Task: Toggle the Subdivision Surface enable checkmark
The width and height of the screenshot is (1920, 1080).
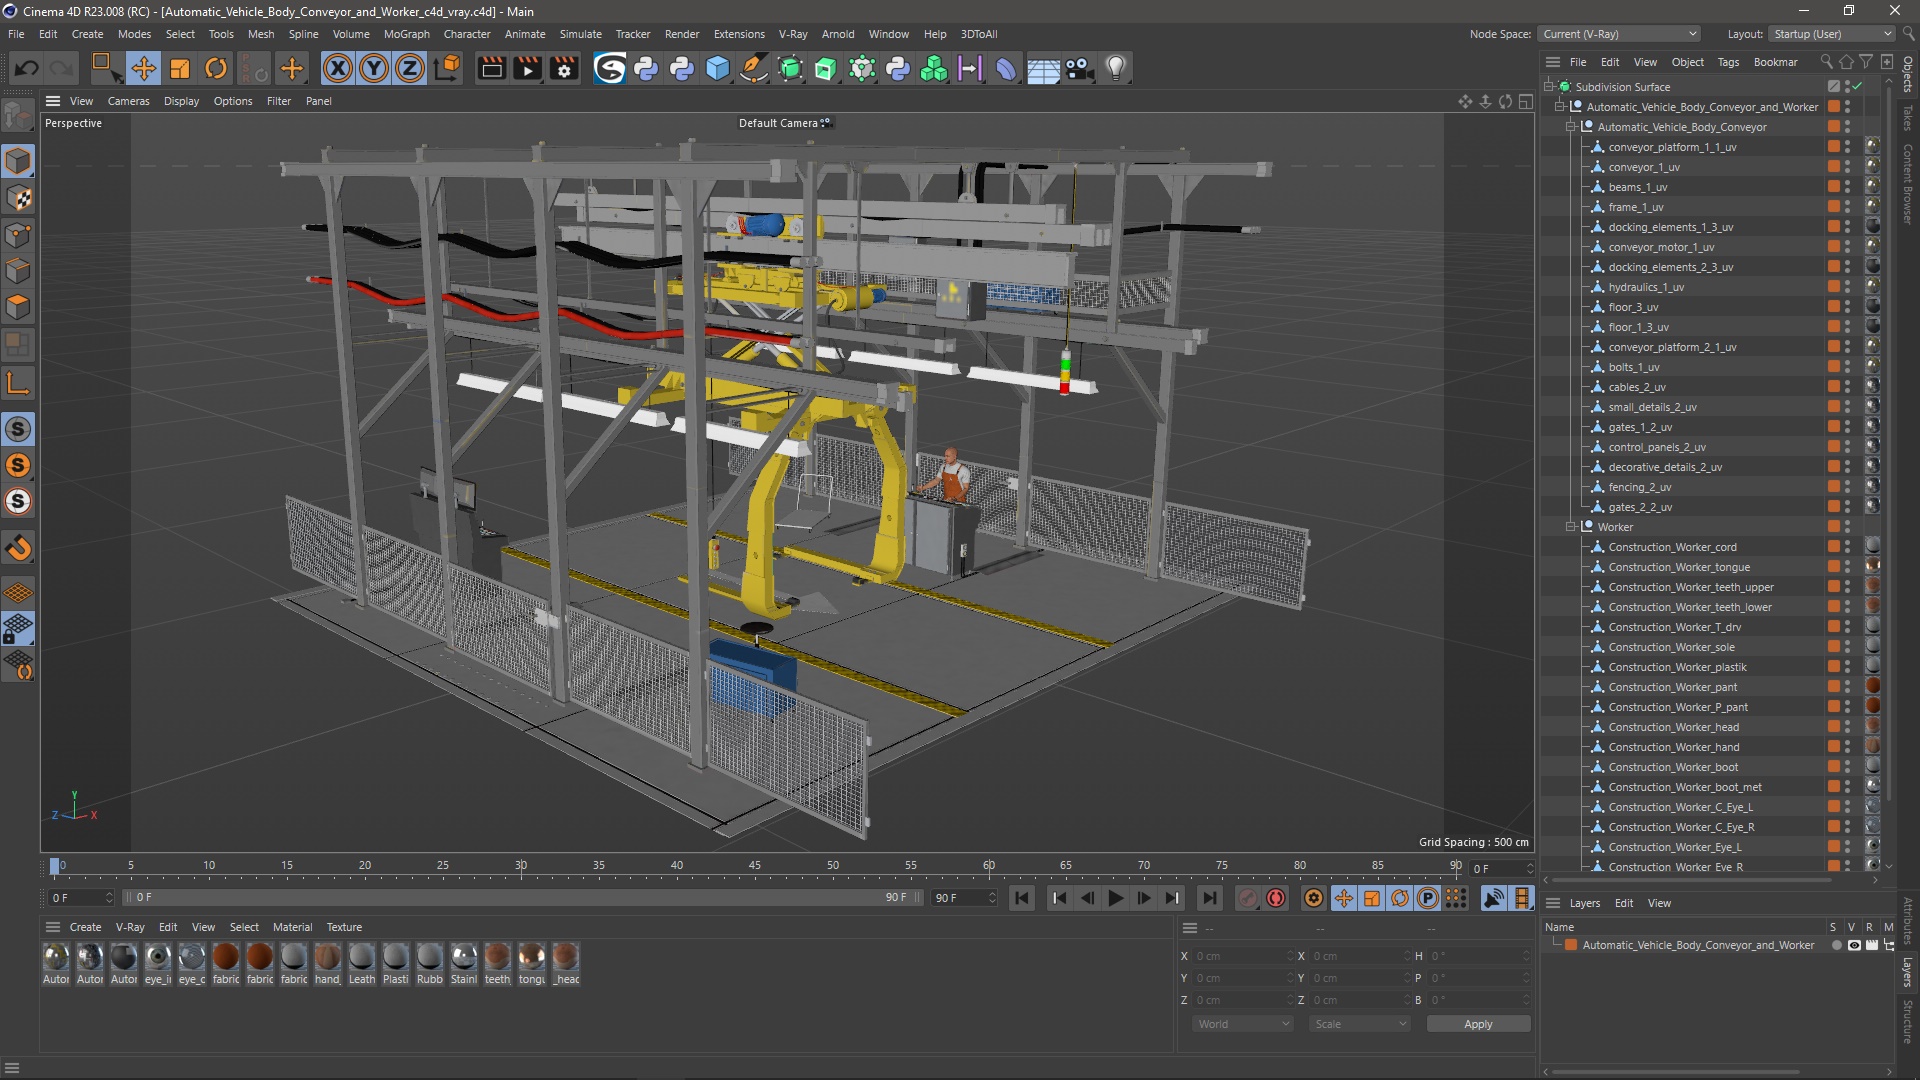Action: point(1857,87)
